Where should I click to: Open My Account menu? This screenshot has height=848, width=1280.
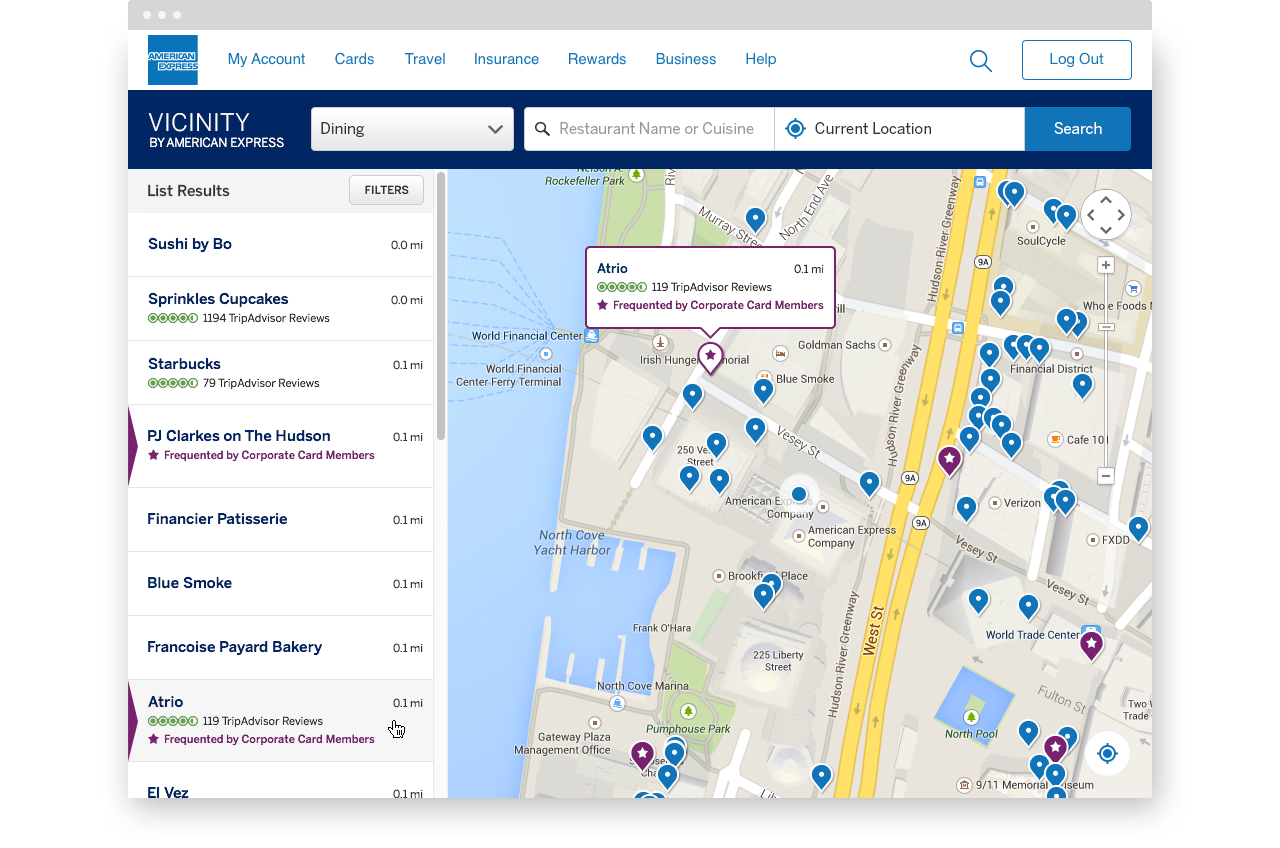pyautogui.click(x=266, y=59)
